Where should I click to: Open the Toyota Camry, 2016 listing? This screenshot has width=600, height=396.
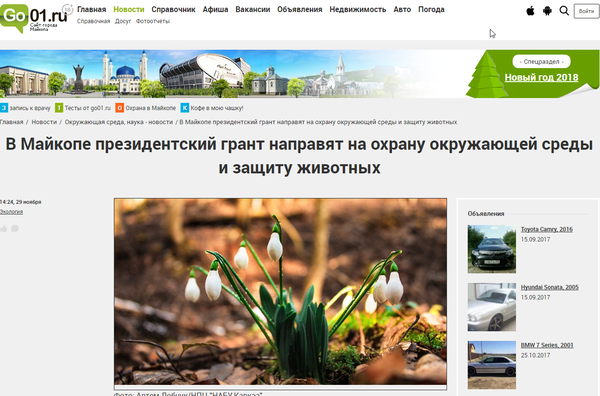[x=547, y=229]
